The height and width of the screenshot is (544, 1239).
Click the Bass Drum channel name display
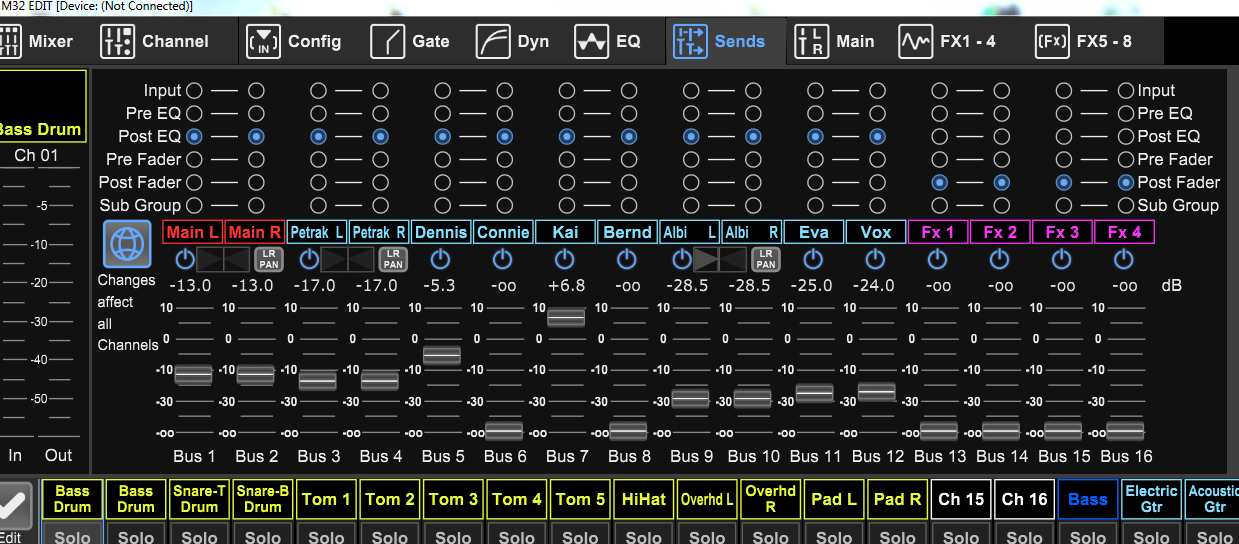click(43, 107)
